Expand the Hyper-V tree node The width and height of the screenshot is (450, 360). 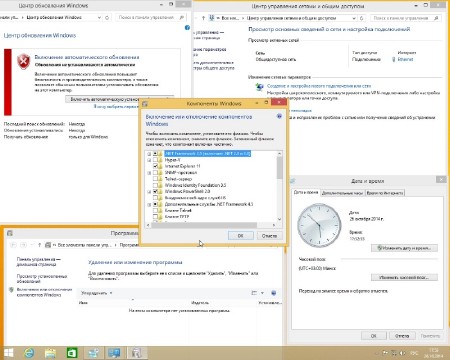point(149,160)
